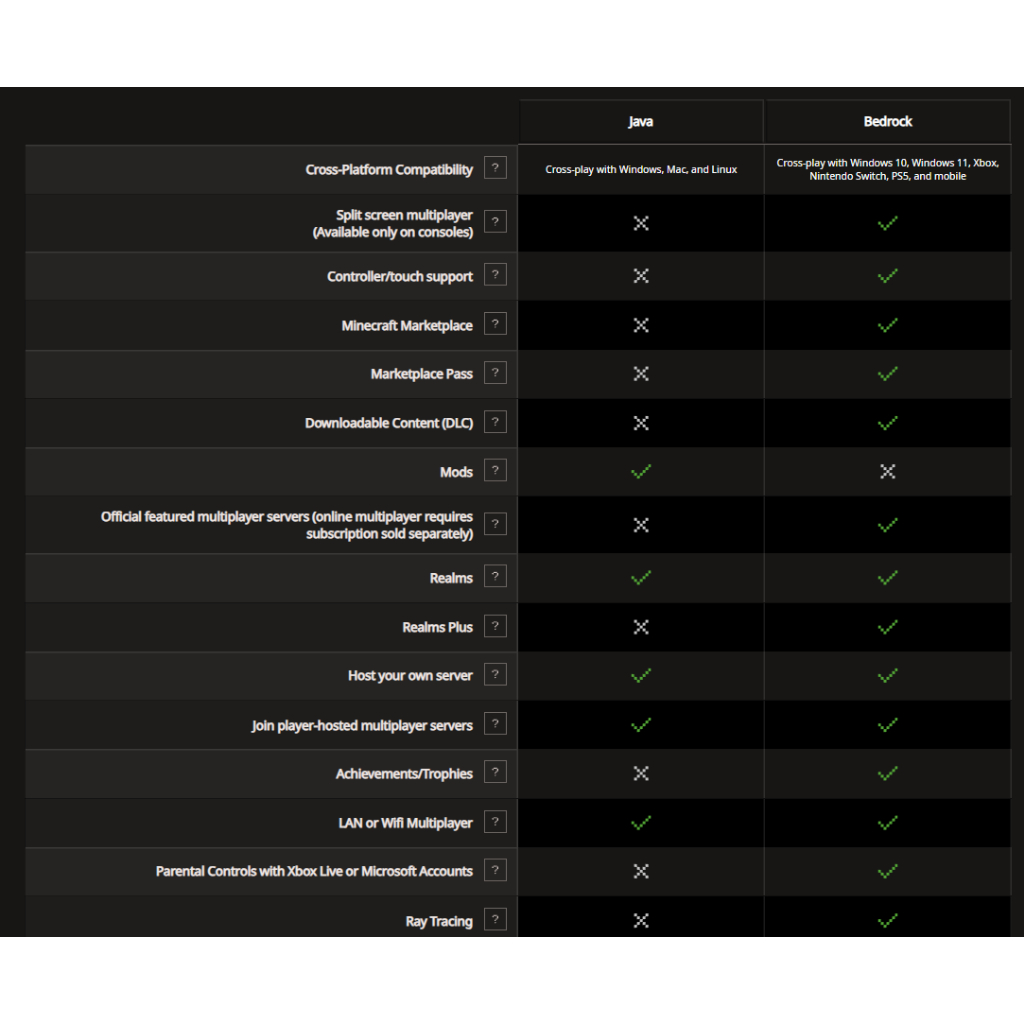Select the Java column header
Screen dimensions: 1024x1024
(x=641, y=122)
